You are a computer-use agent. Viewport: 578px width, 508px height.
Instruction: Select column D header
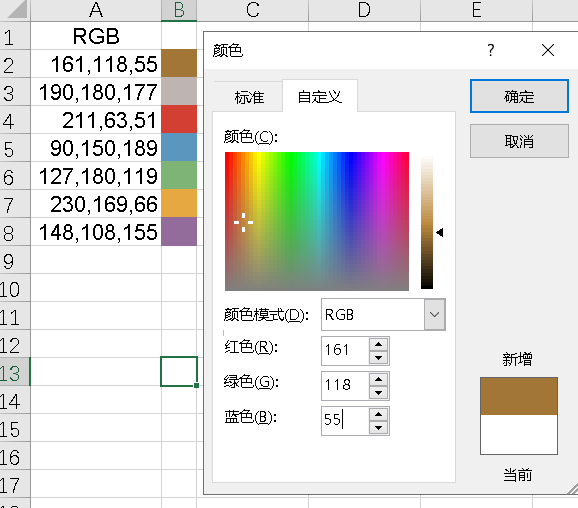pyautogui.click(x=364, y=10)
